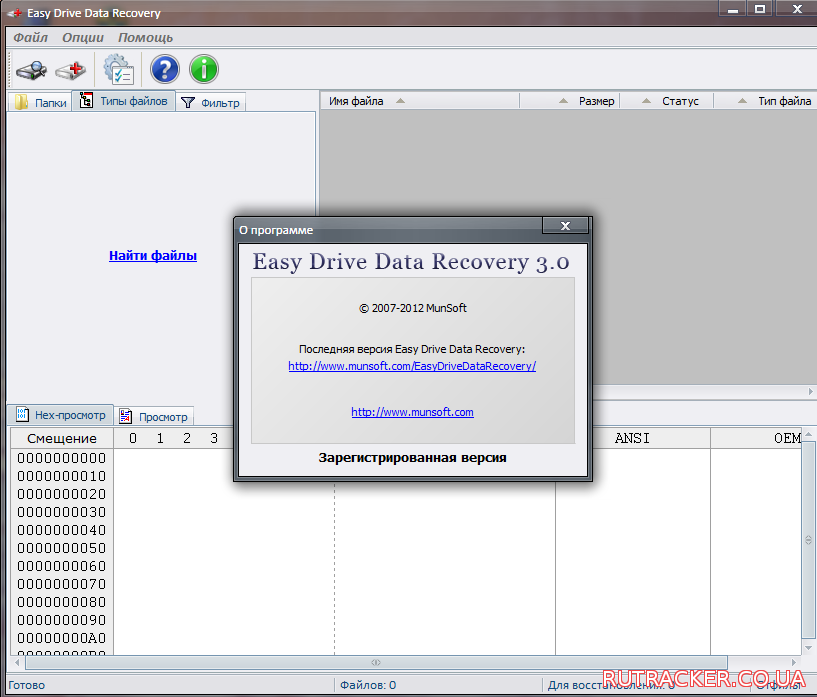Open the EasyDriveDataRecovery product URL link
The image size is (817, 697).
click(x=412, y=366)
